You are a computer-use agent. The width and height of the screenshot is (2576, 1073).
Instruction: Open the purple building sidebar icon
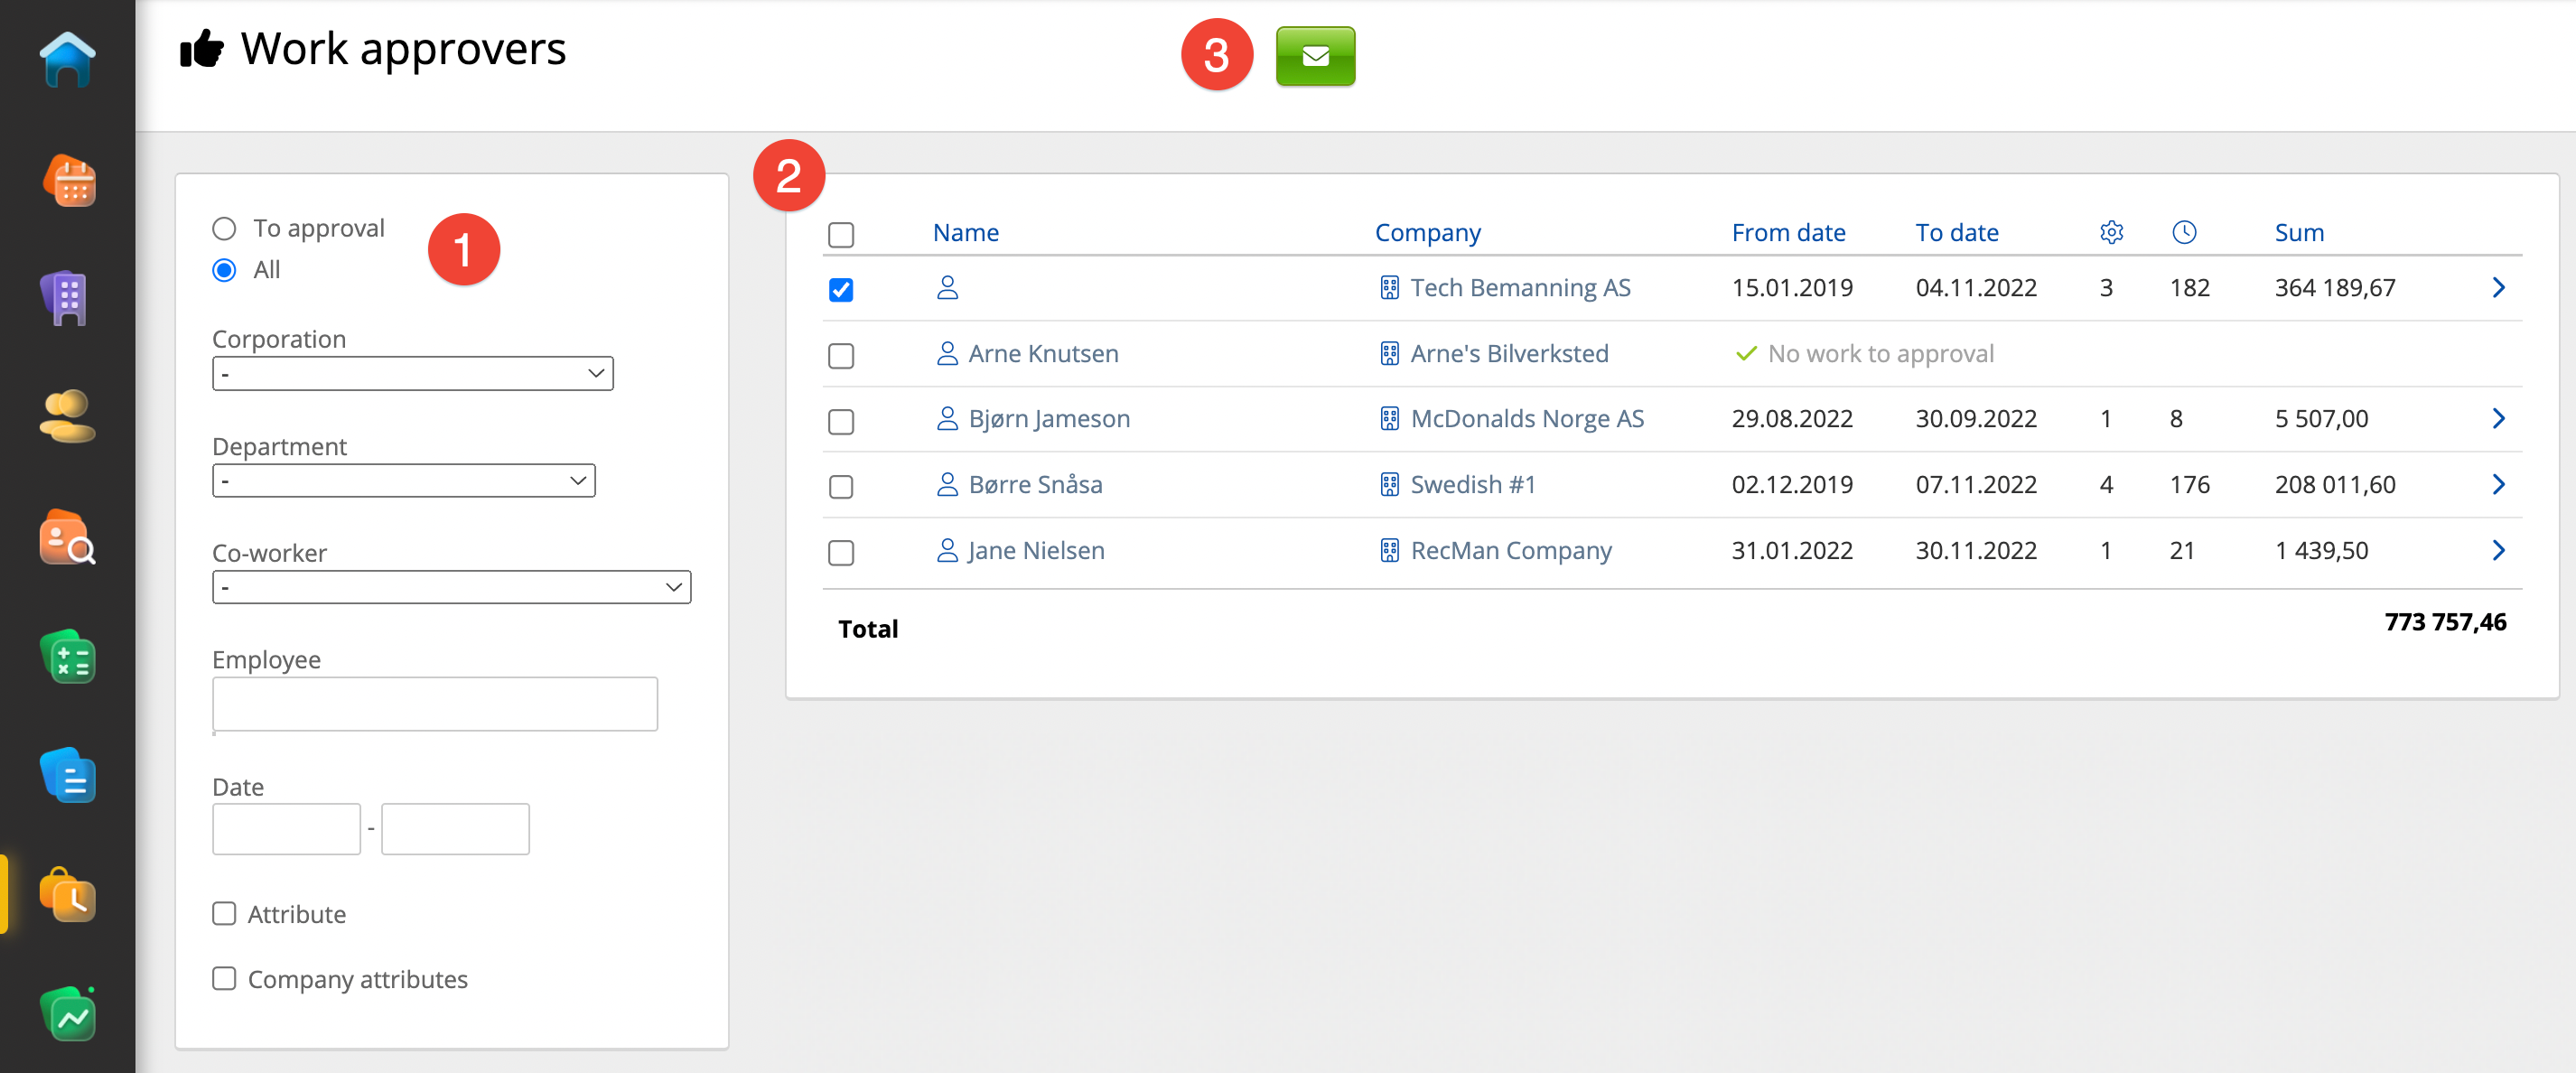[65, 298]
